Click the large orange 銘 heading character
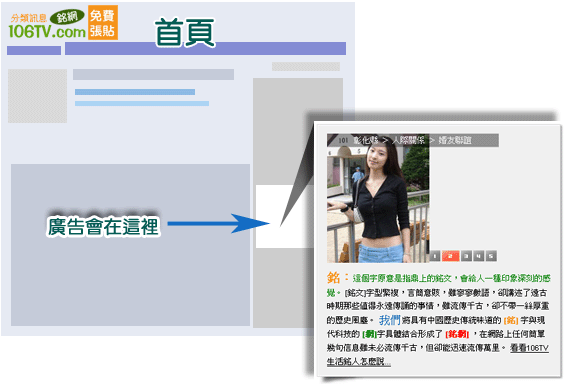This screenshot has width=570, height=389. point(333,277)
